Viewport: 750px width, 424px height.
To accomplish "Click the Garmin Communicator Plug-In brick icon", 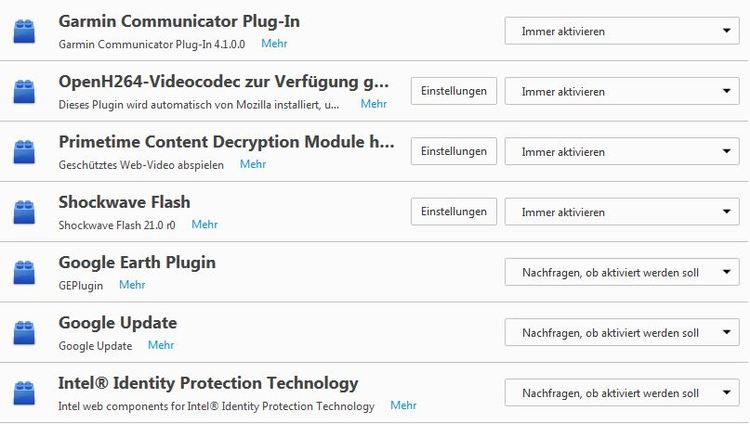I will (24, 31).
